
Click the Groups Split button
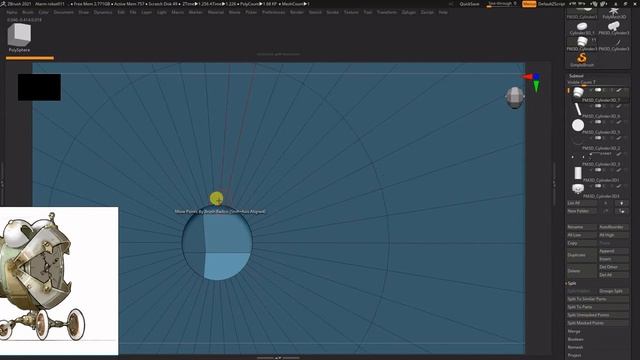point(613,291)
